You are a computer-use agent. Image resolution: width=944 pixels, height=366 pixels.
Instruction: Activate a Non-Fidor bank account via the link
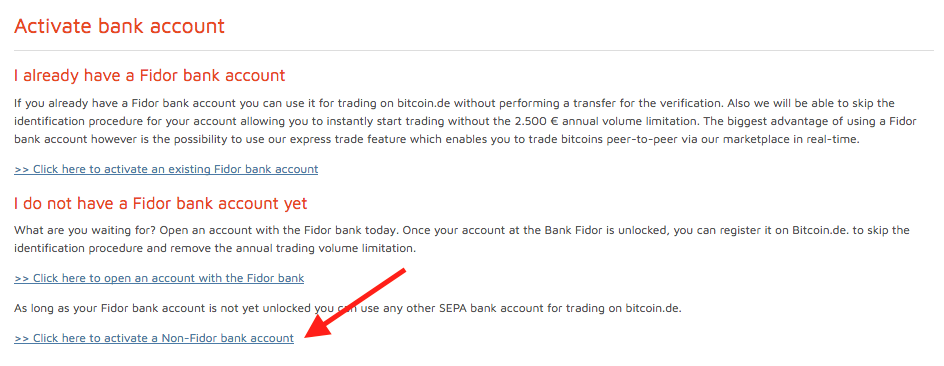[154, 338]
